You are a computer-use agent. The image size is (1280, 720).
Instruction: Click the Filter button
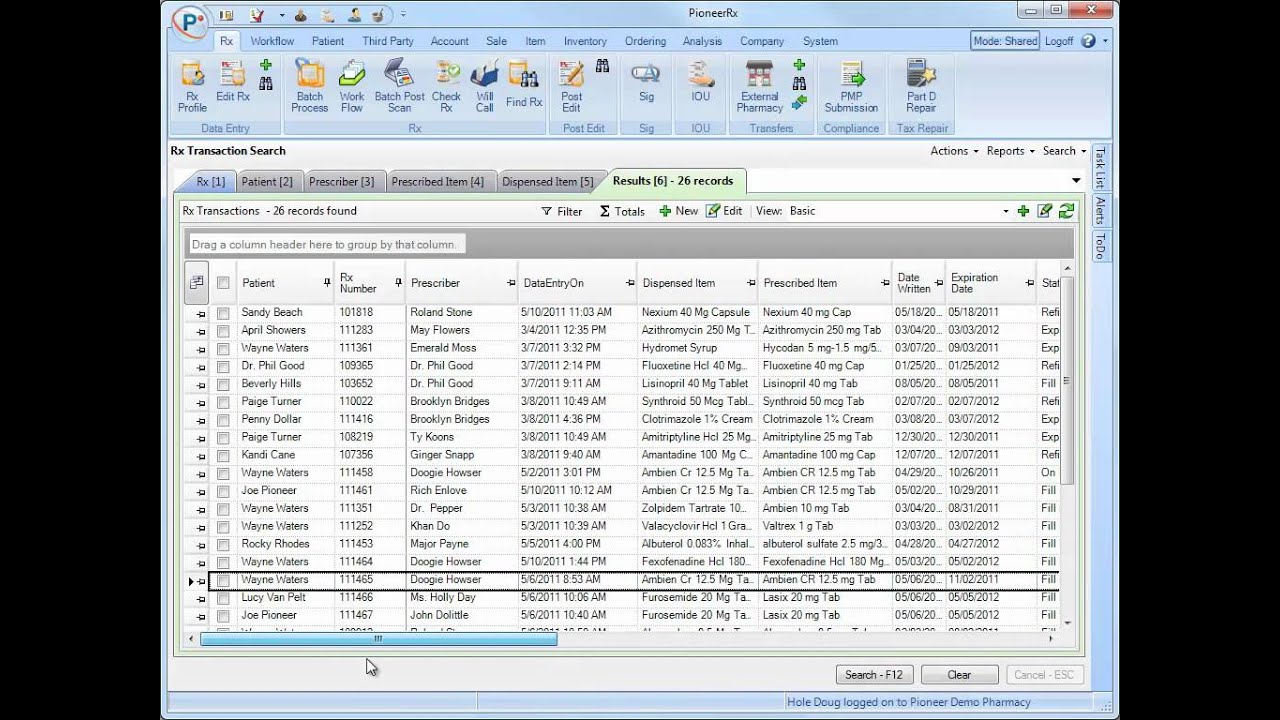(562, 211)
